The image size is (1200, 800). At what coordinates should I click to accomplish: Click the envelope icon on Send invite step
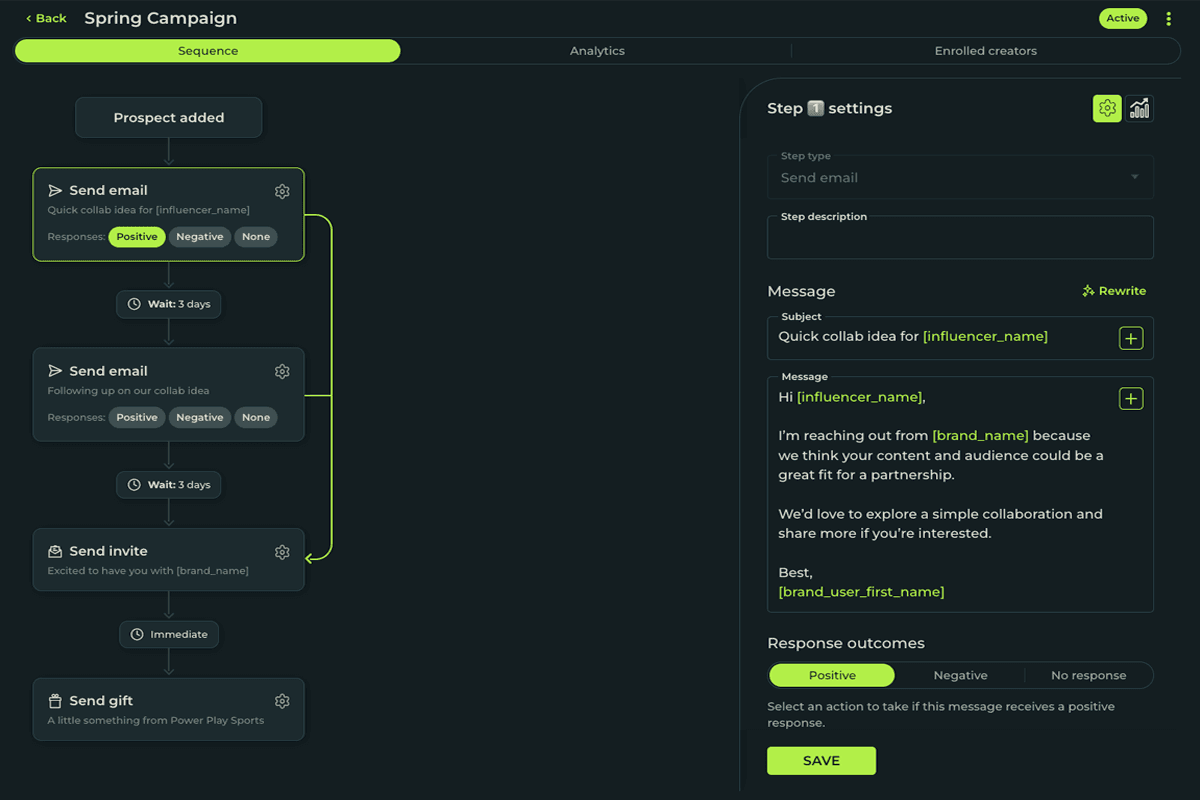[55, 551]
